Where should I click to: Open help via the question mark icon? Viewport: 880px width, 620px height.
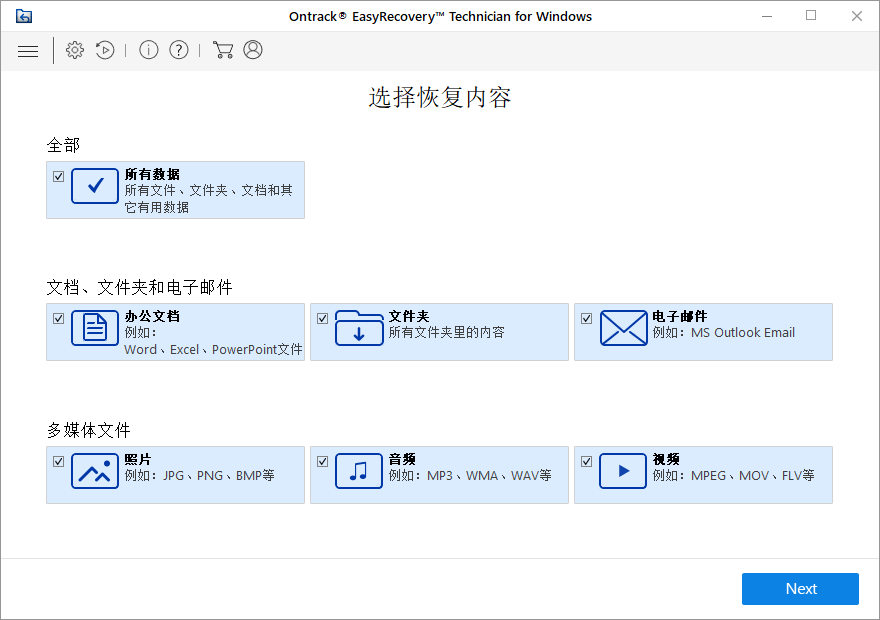point(178,50)
